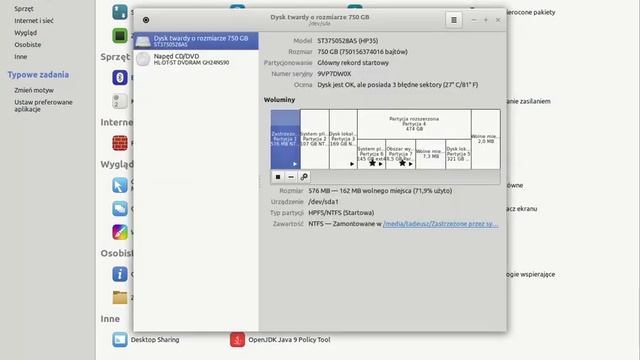Open the green chip icon above Sprzęt heading
Viewport: 640px width, 360px height.
tap(120, 36)
